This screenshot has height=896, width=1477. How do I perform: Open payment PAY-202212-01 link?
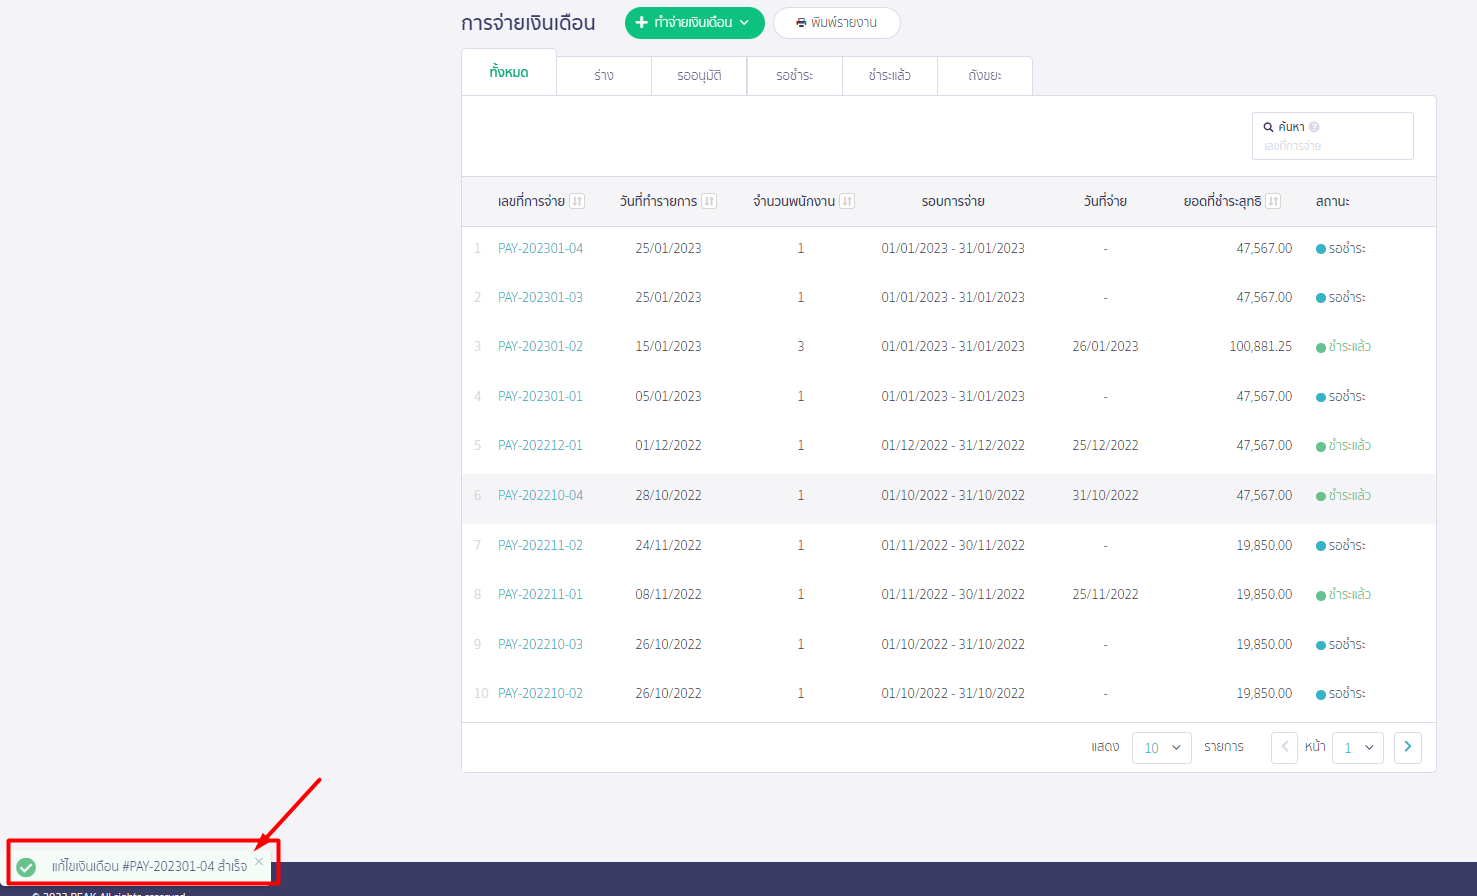tap(540, 445)
